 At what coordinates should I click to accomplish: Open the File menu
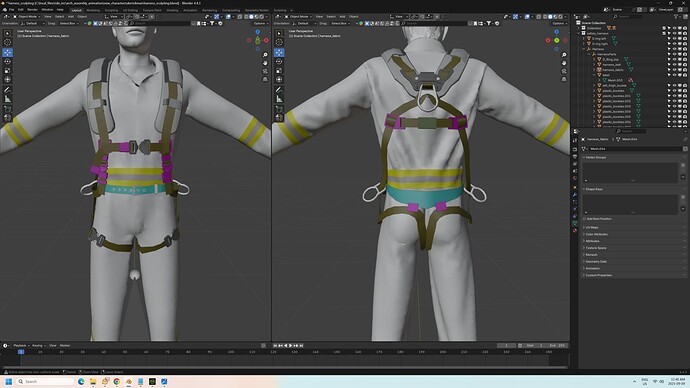[x=11, y=10]
